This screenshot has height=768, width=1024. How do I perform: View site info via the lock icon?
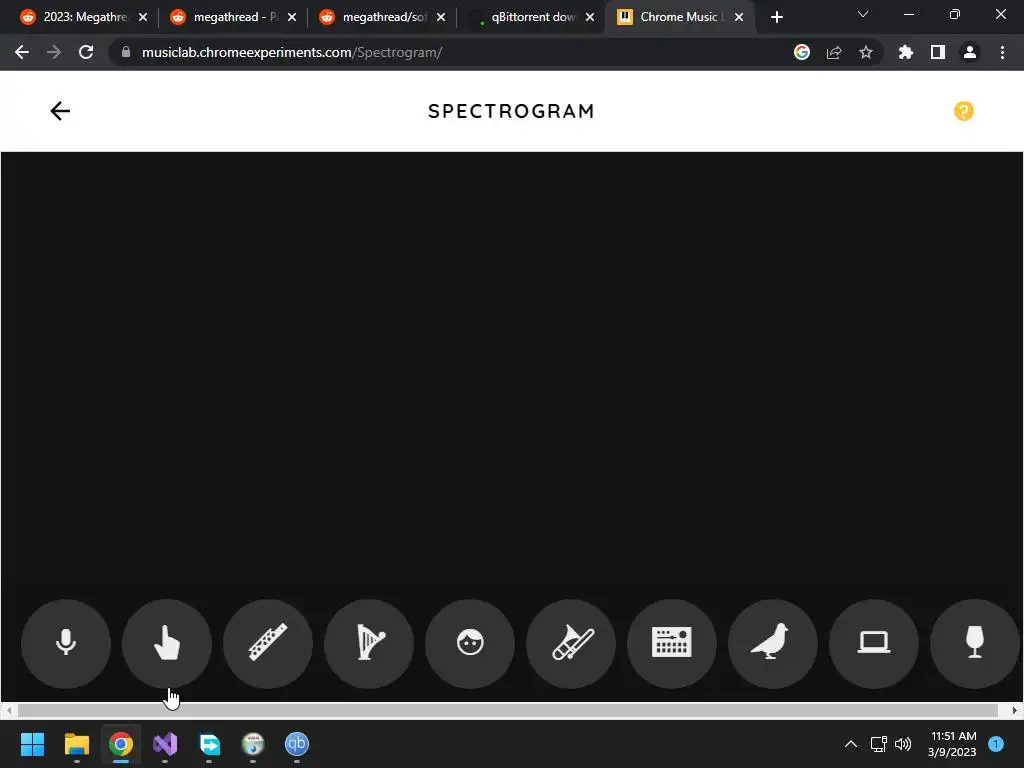126,52
